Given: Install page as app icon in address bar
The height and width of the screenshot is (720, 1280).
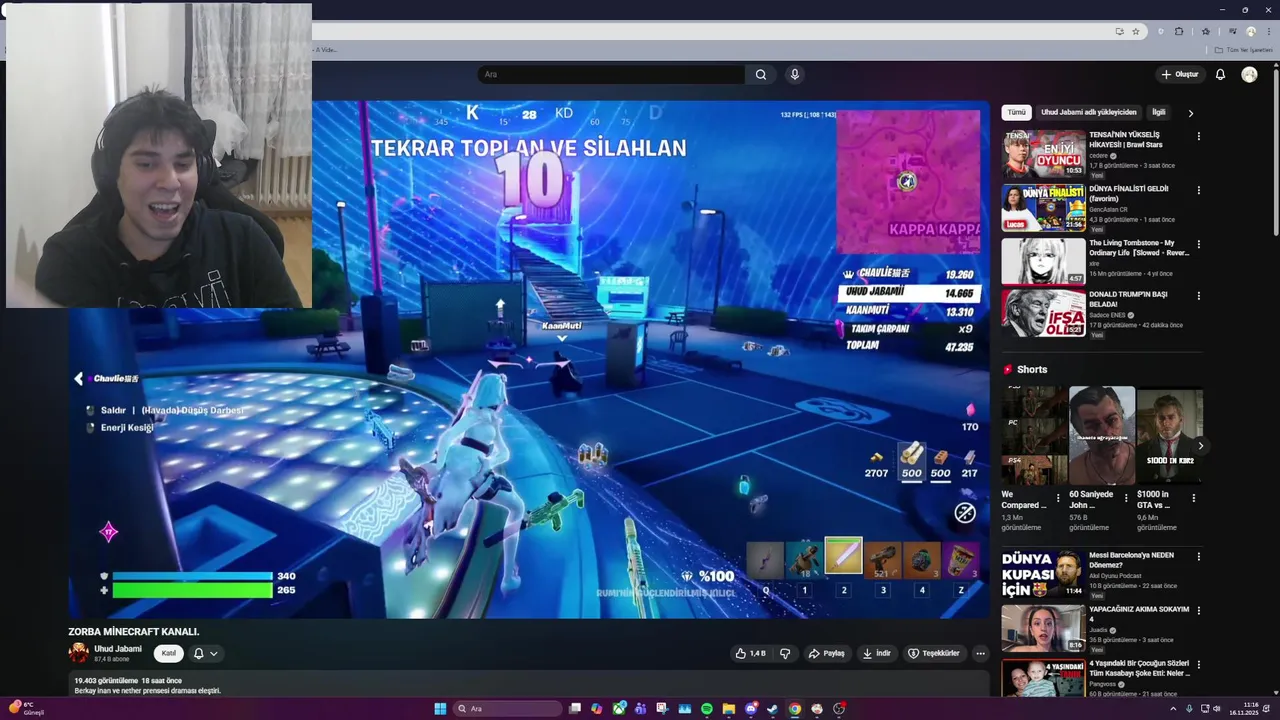Looking at the screenshot, I should coord(1119,31).
